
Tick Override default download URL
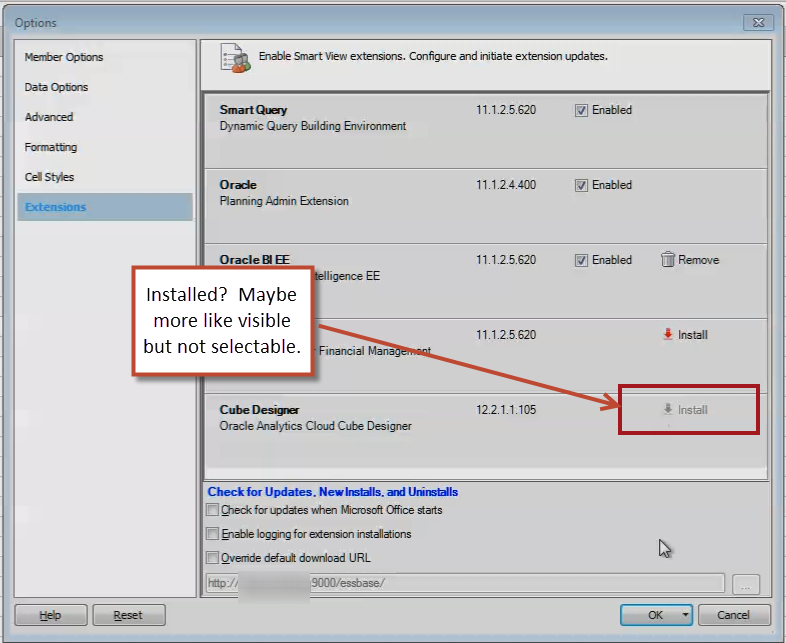[213, 557]
